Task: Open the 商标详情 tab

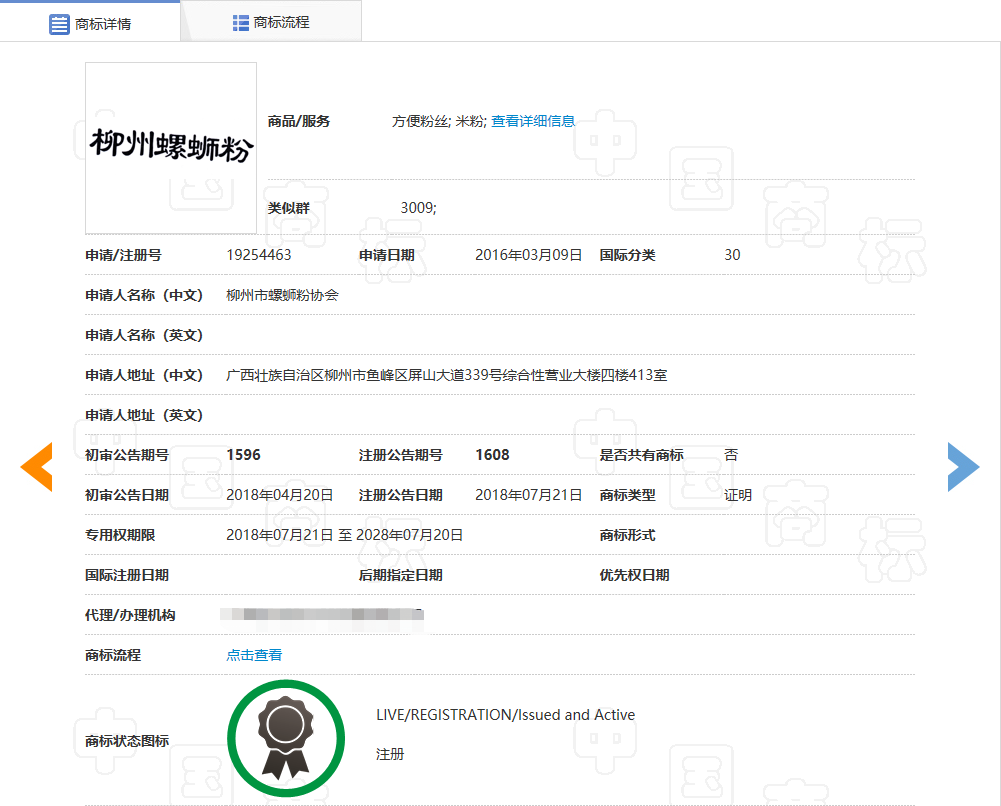Action: coord(90,23)
